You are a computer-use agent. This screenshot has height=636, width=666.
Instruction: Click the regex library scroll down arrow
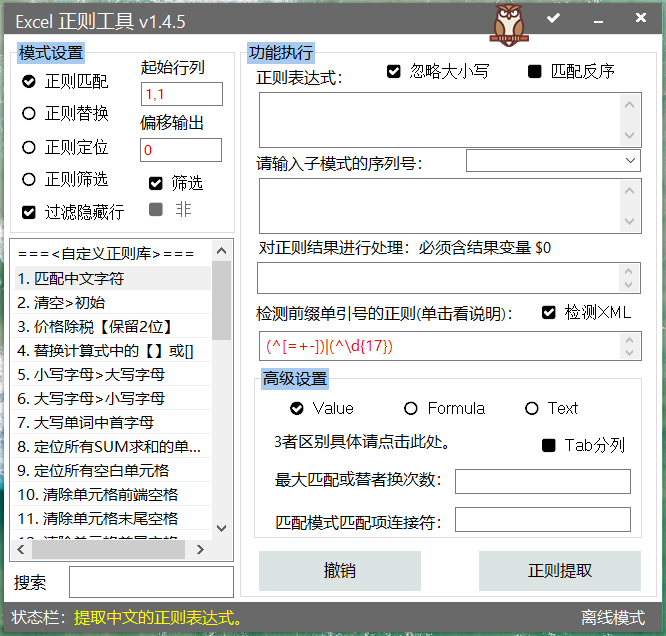point(221,528)
